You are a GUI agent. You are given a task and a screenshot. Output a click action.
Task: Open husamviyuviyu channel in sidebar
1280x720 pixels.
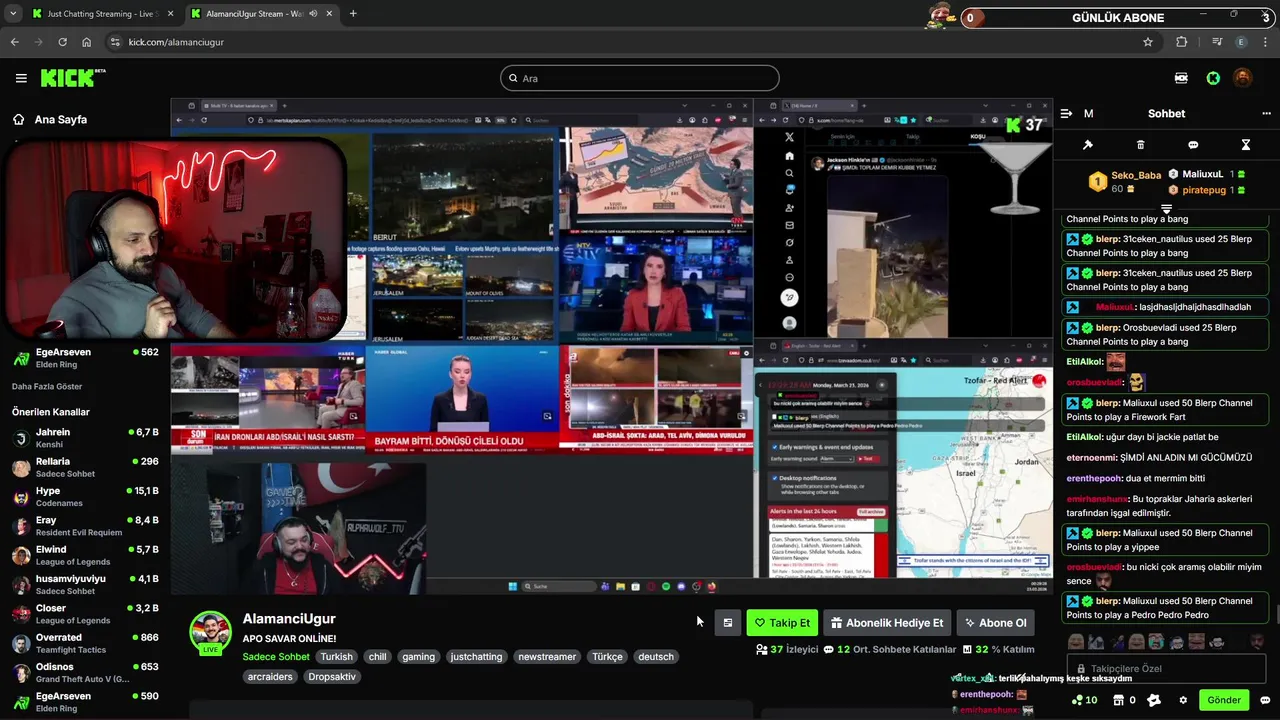tap(85, 584)
